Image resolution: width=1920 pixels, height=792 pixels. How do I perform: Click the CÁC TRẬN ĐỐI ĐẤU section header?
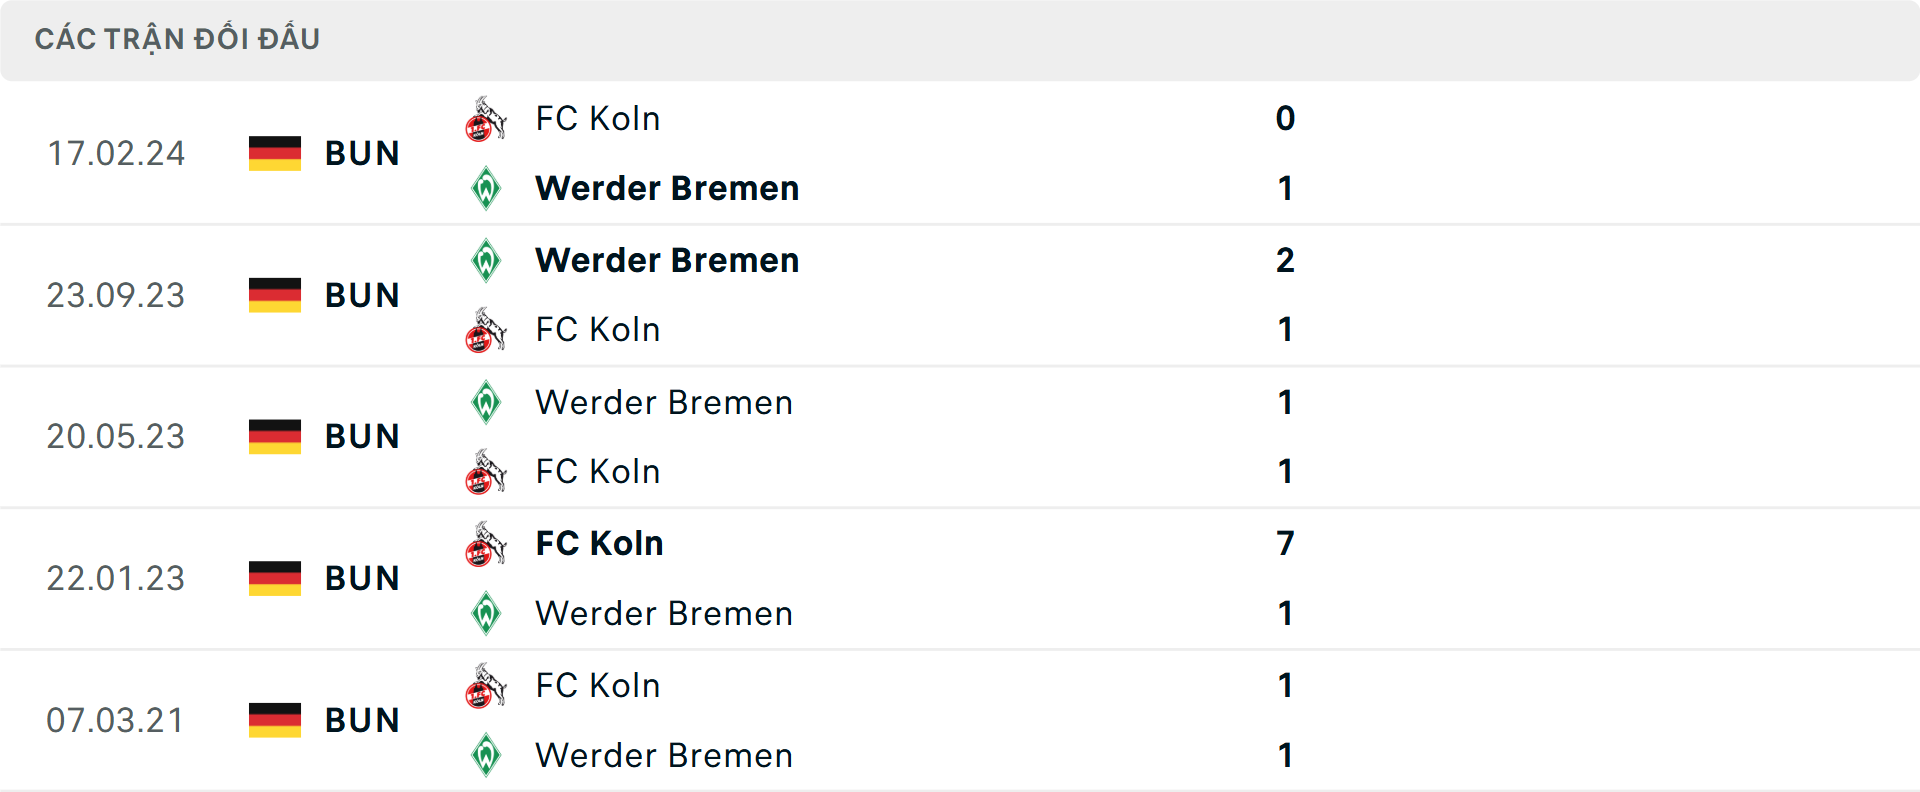[x=178, y=38]
